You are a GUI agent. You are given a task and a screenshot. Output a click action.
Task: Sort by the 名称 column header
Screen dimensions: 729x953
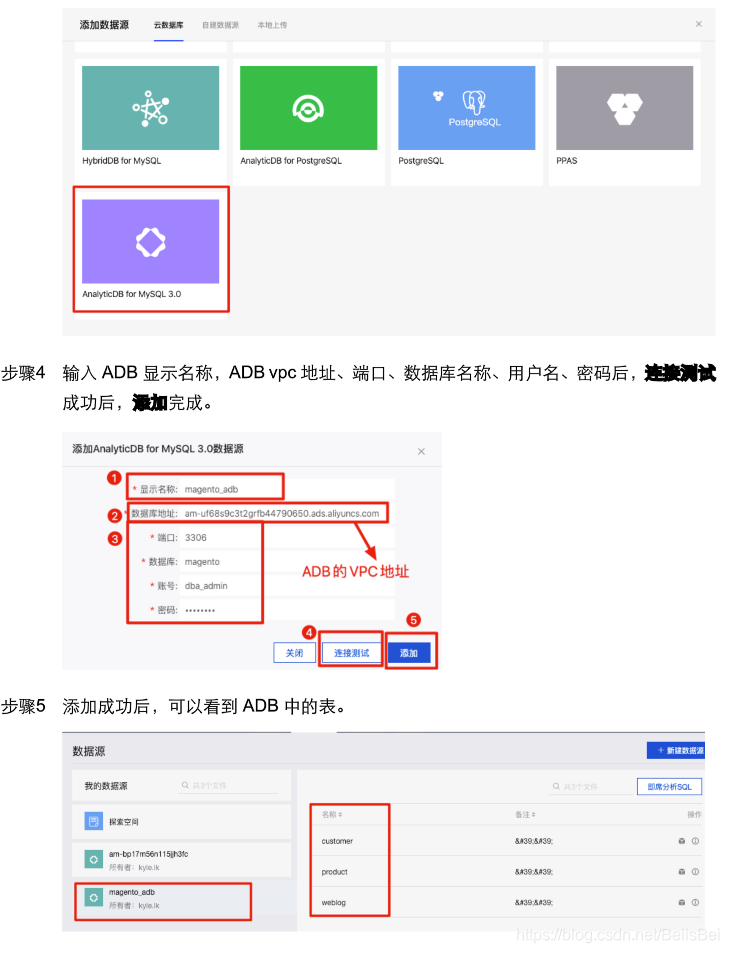coord(332,814)
